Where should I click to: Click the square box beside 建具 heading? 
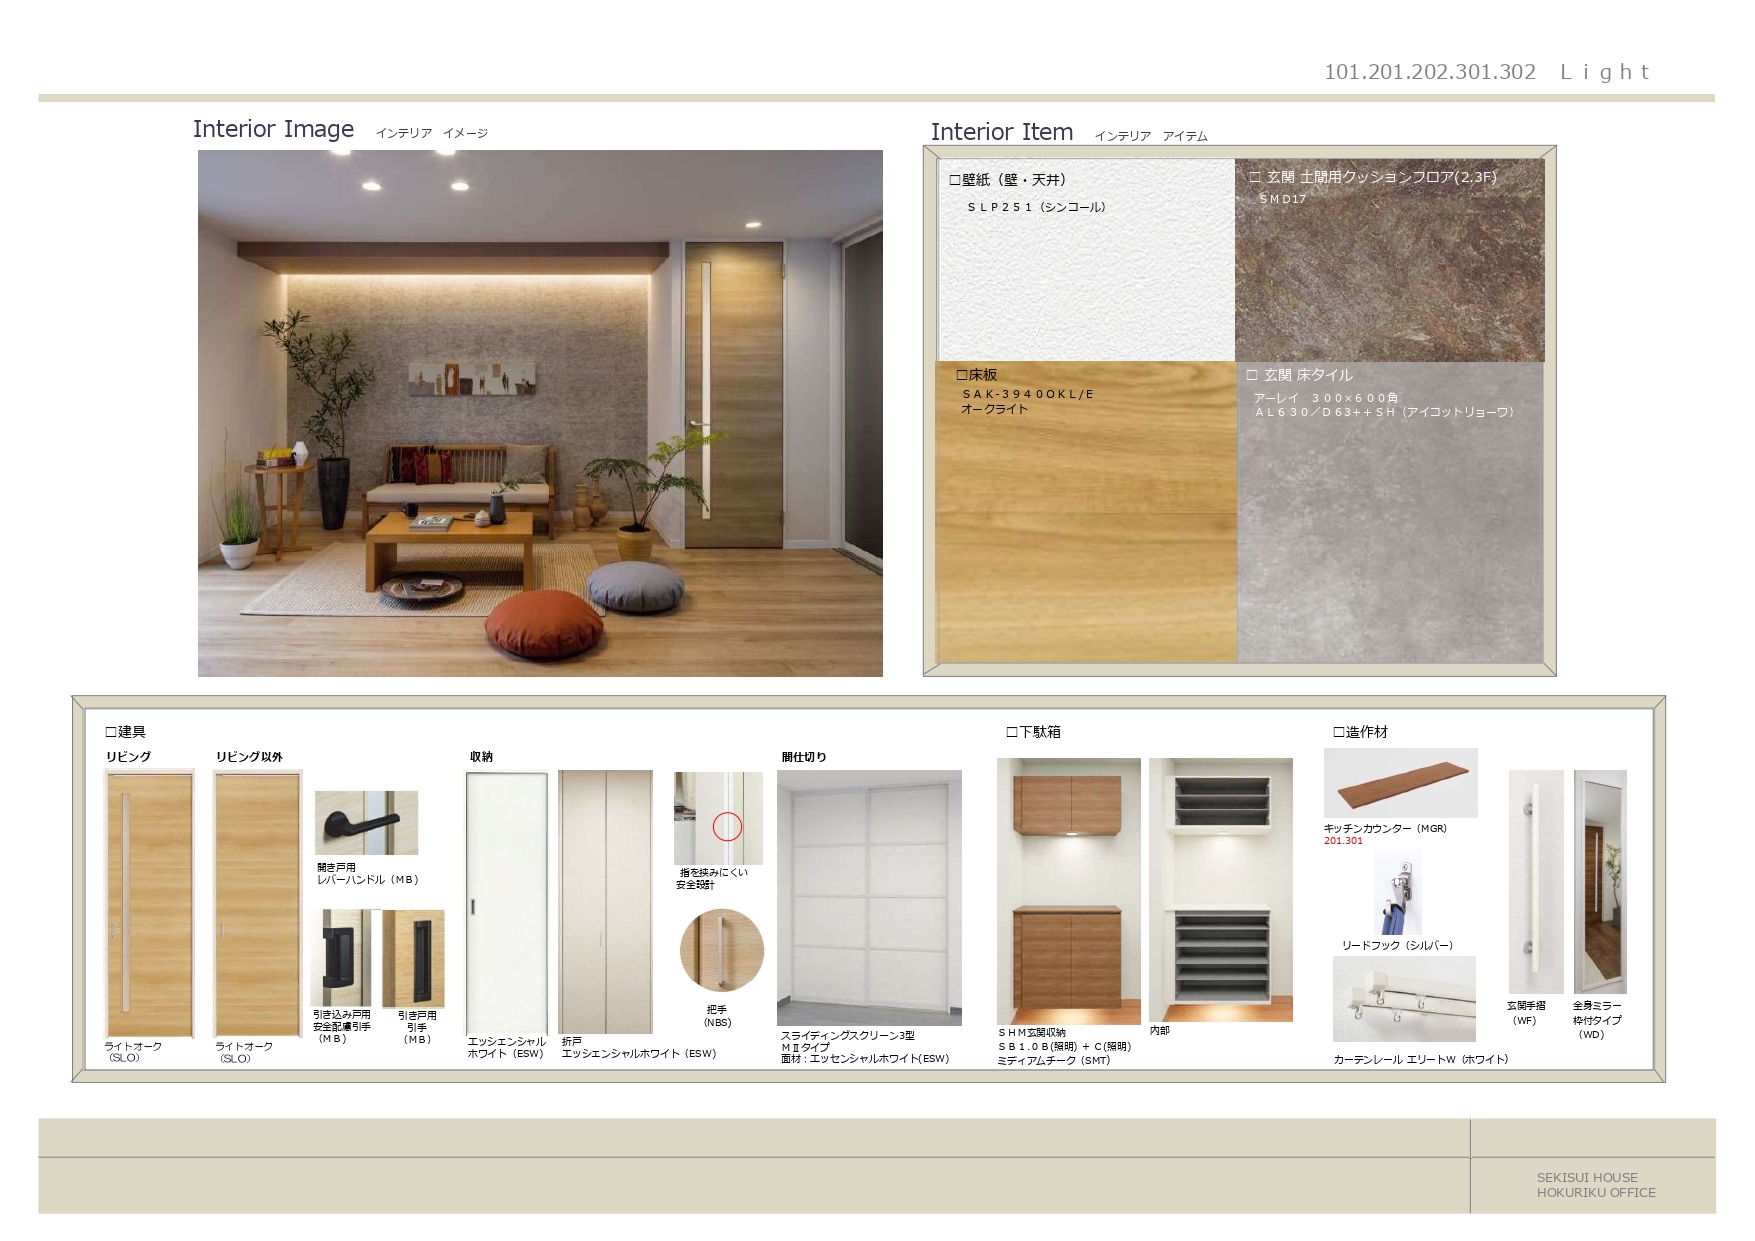point(111,732)
